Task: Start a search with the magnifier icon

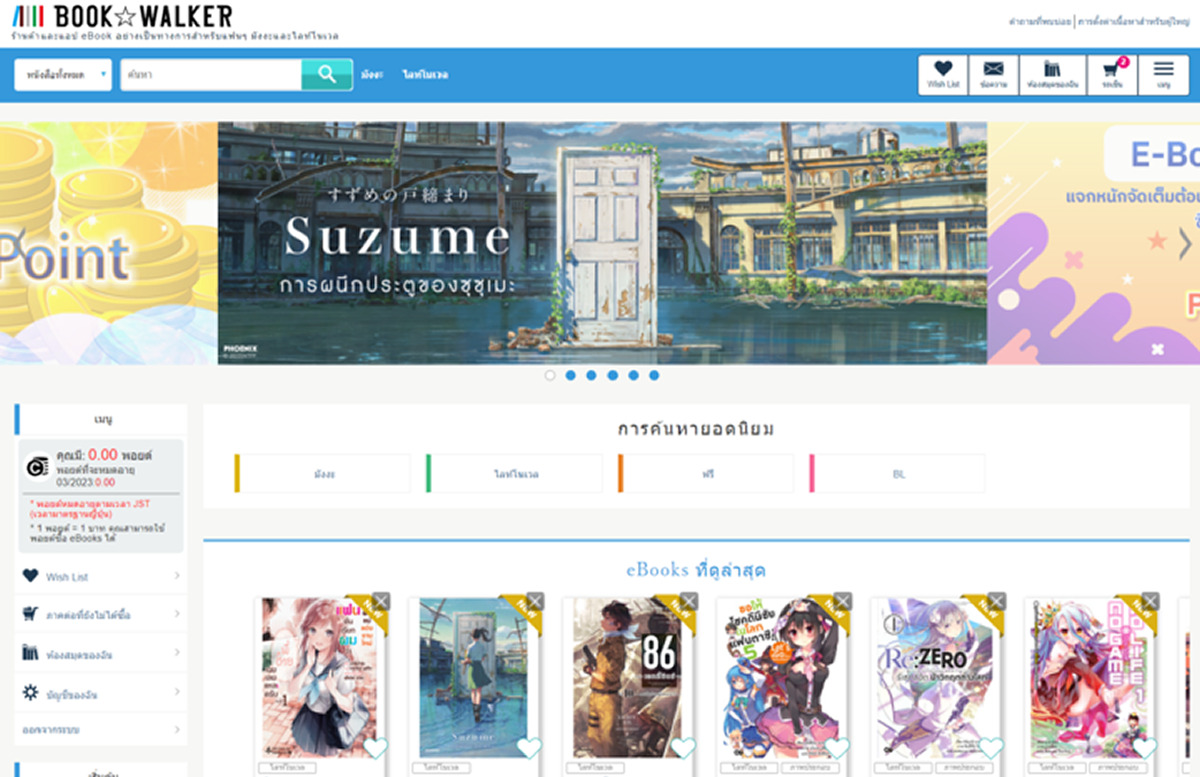Action: pyautogui.click(x=326, y=74)
